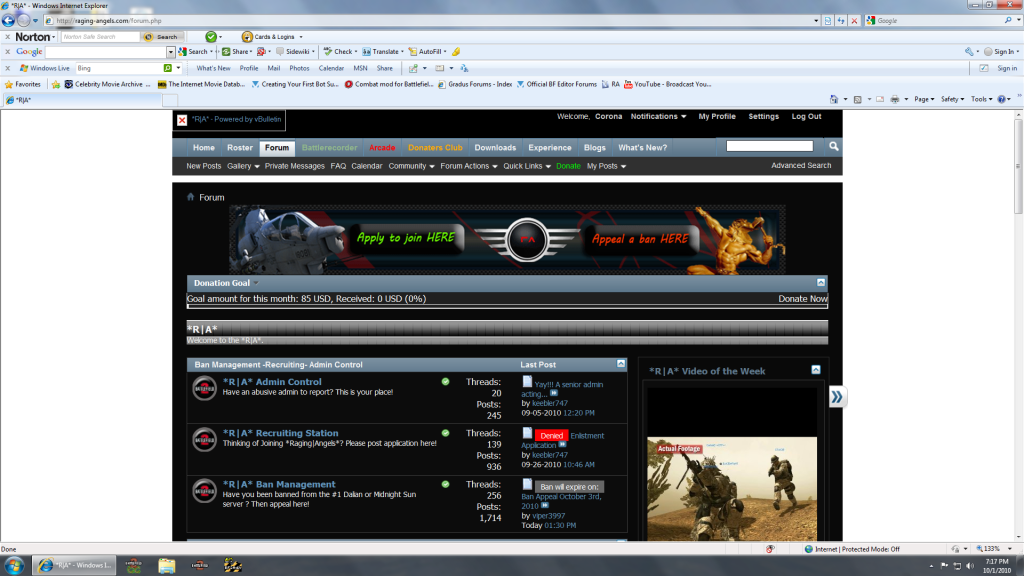
Task: Click the Appeal a ban HERE banner
Action: [640, 239]
